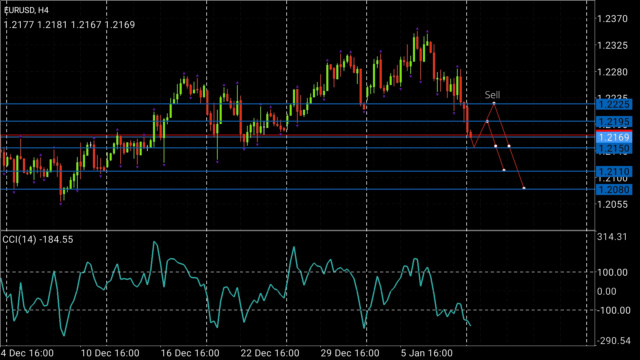Click the 10 Dec 16:00 time label
This screenshot has width=640, height=360.
pos(110,353)
